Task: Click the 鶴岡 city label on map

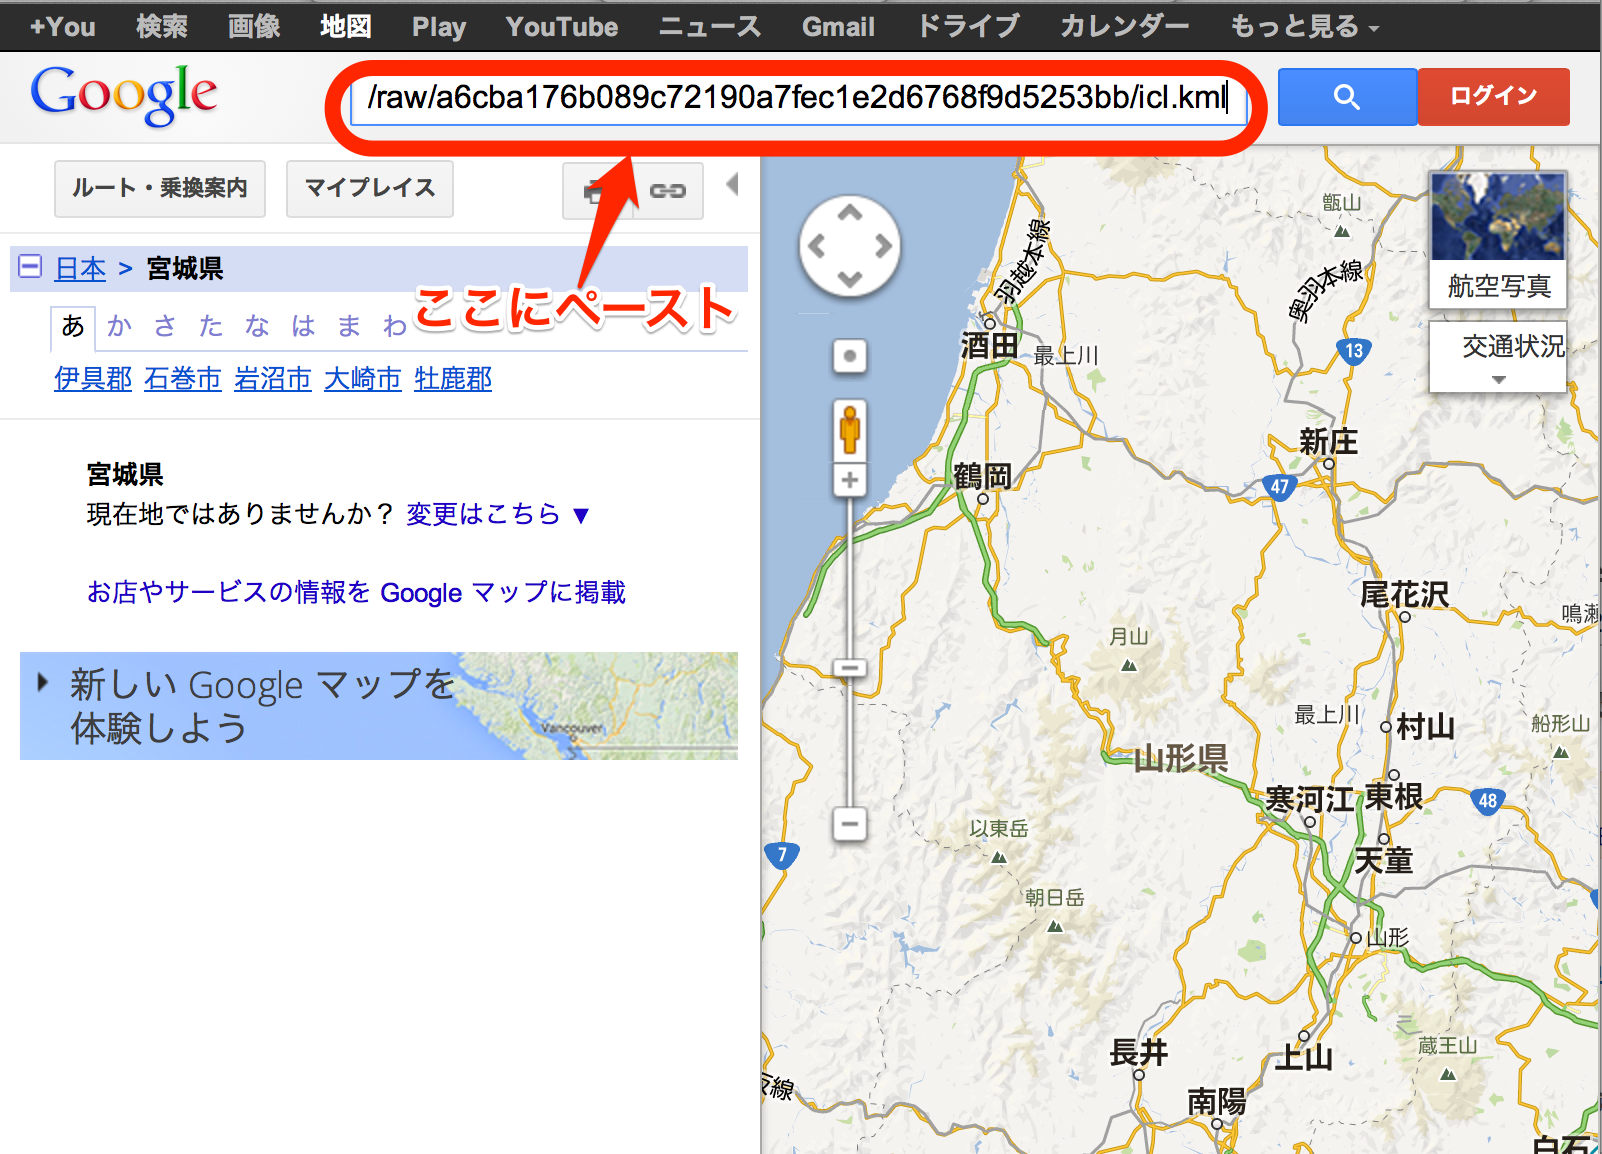Action: pyautogui.click(x=982, y=476)
